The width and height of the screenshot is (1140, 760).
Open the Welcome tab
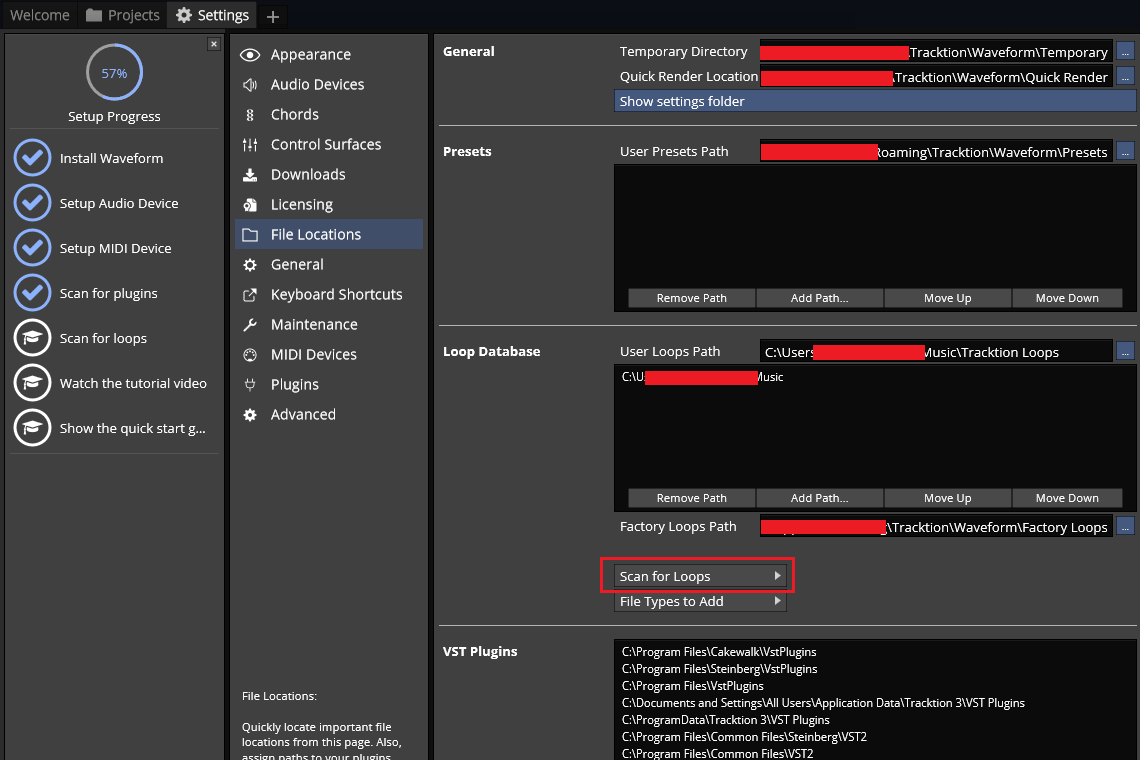point(40,15)
